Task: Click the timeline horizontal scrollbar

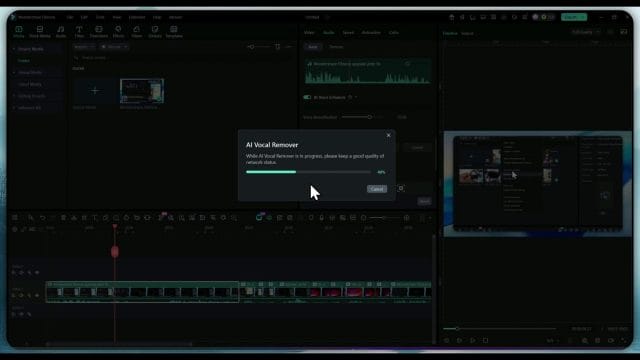Action: (118, 344)
